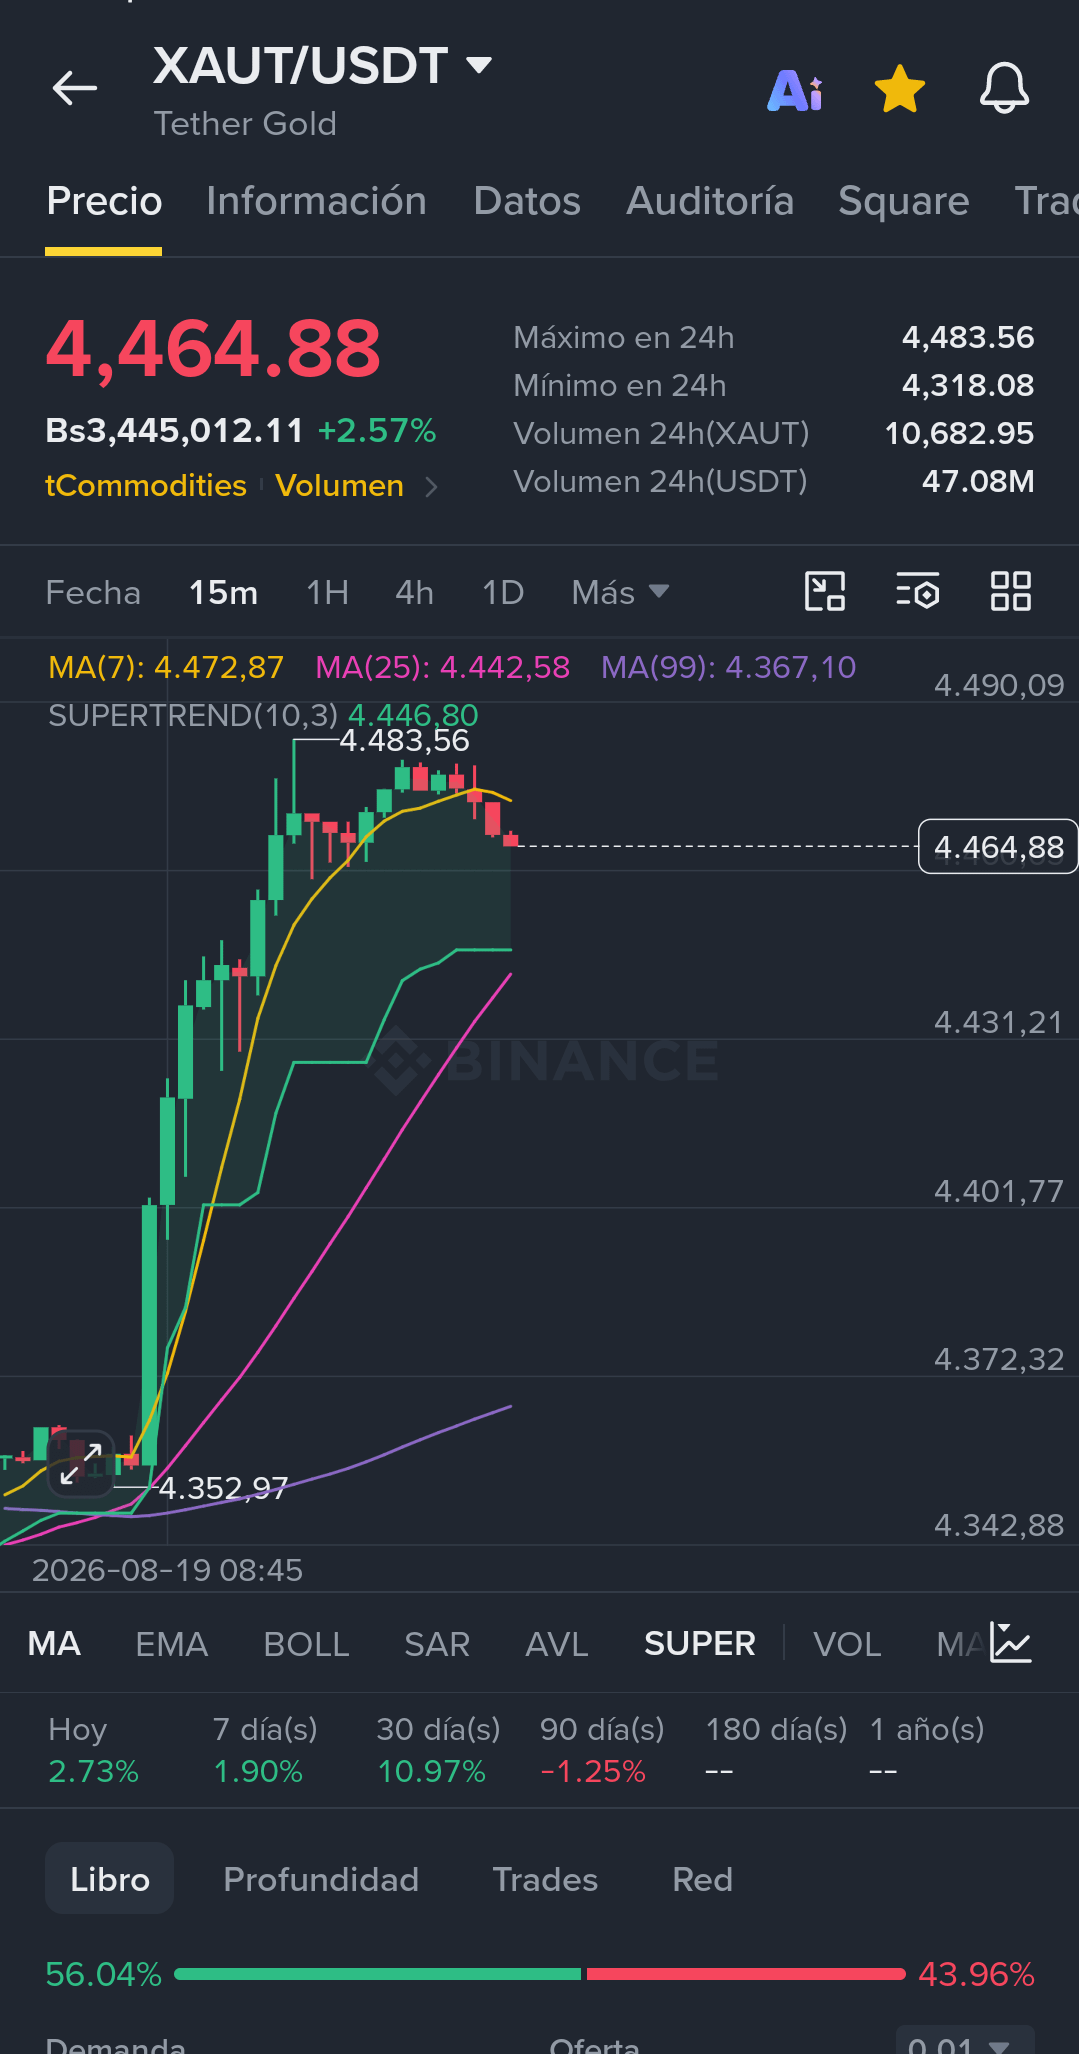Open the AI analysis icon

(x=795, y=90)
